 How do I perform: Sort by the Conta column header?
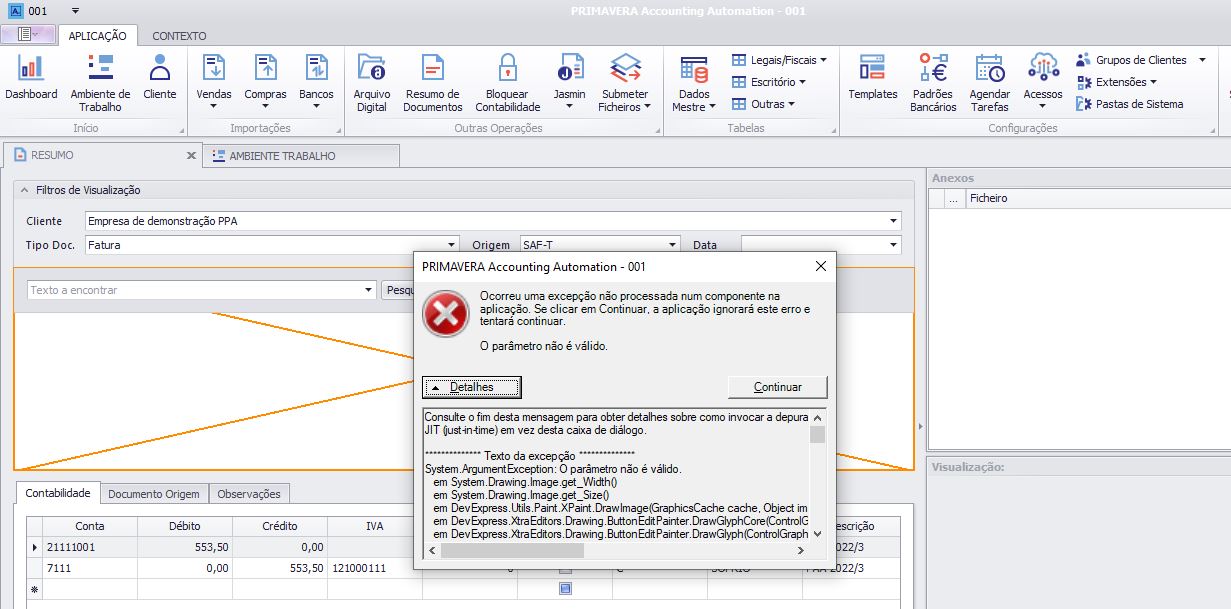[x=90, y=526]
